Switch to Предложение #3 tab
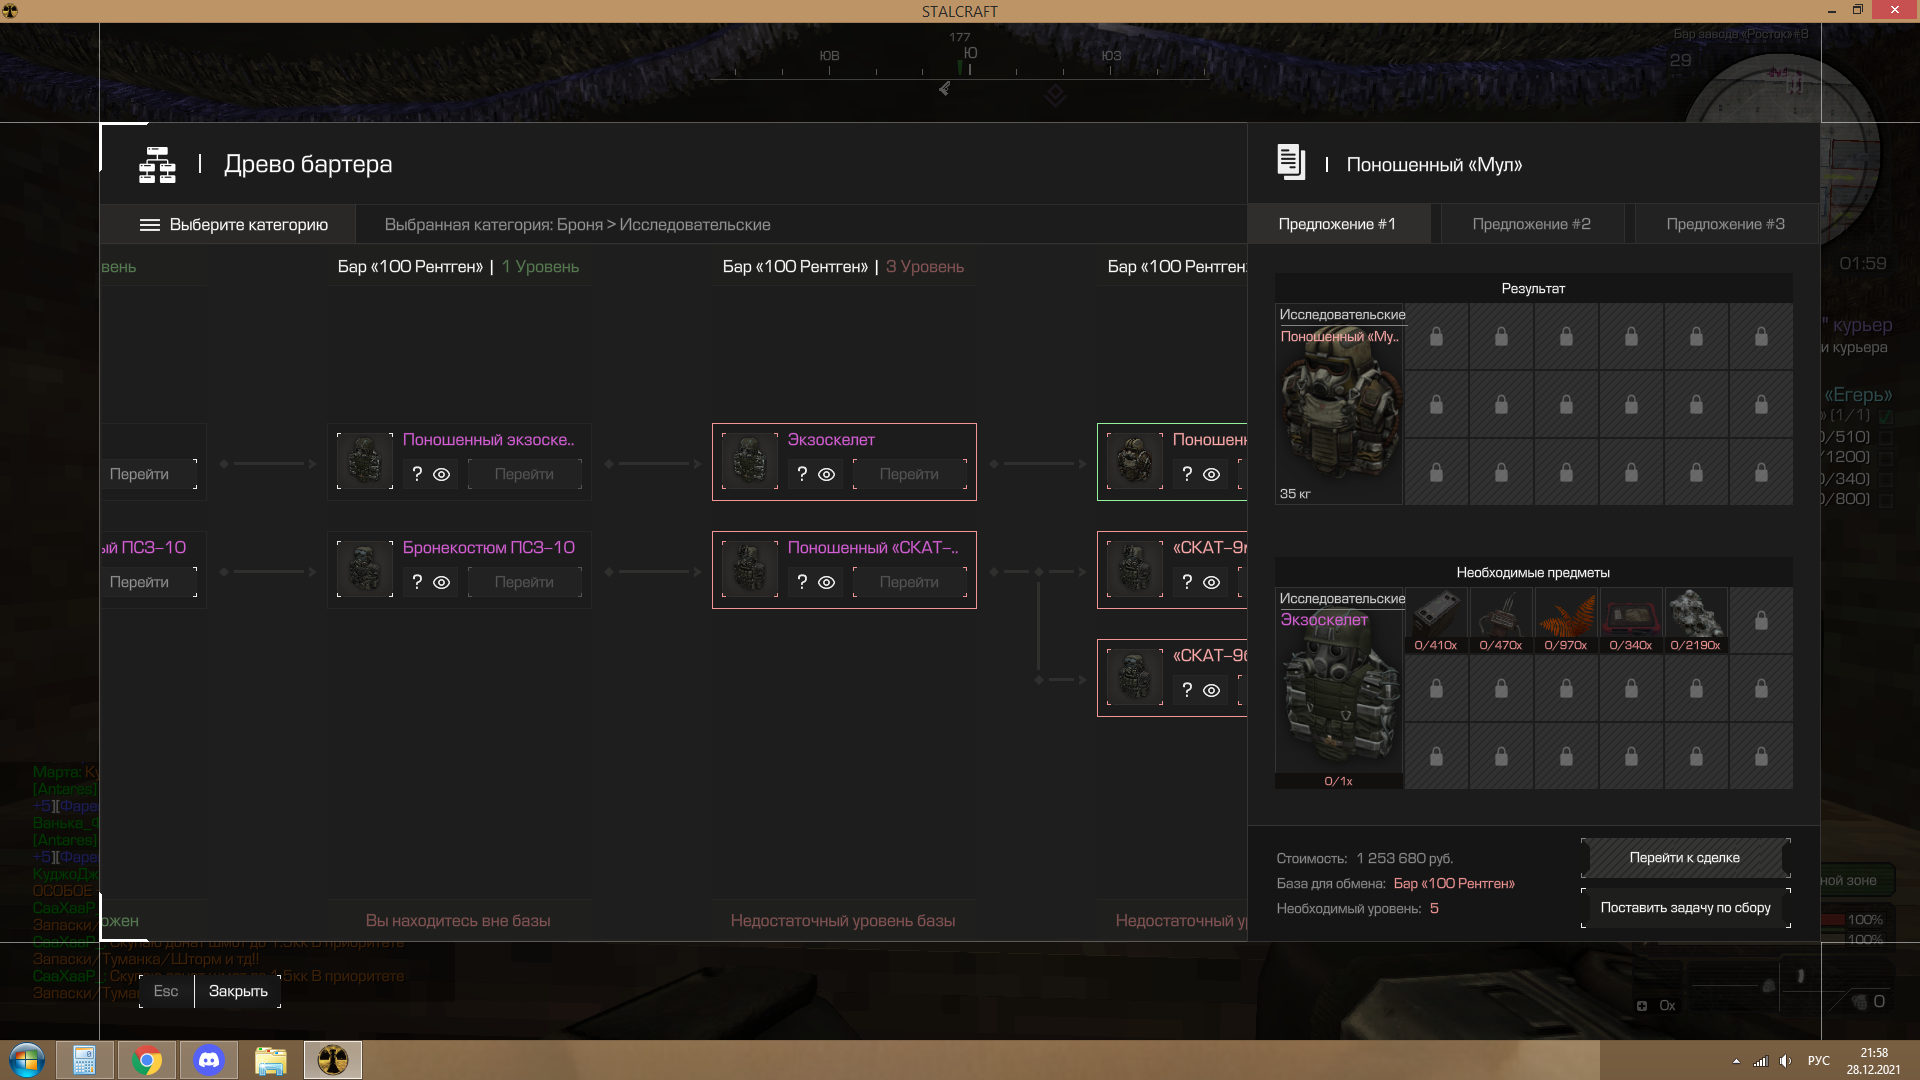 pos(1725,224)
